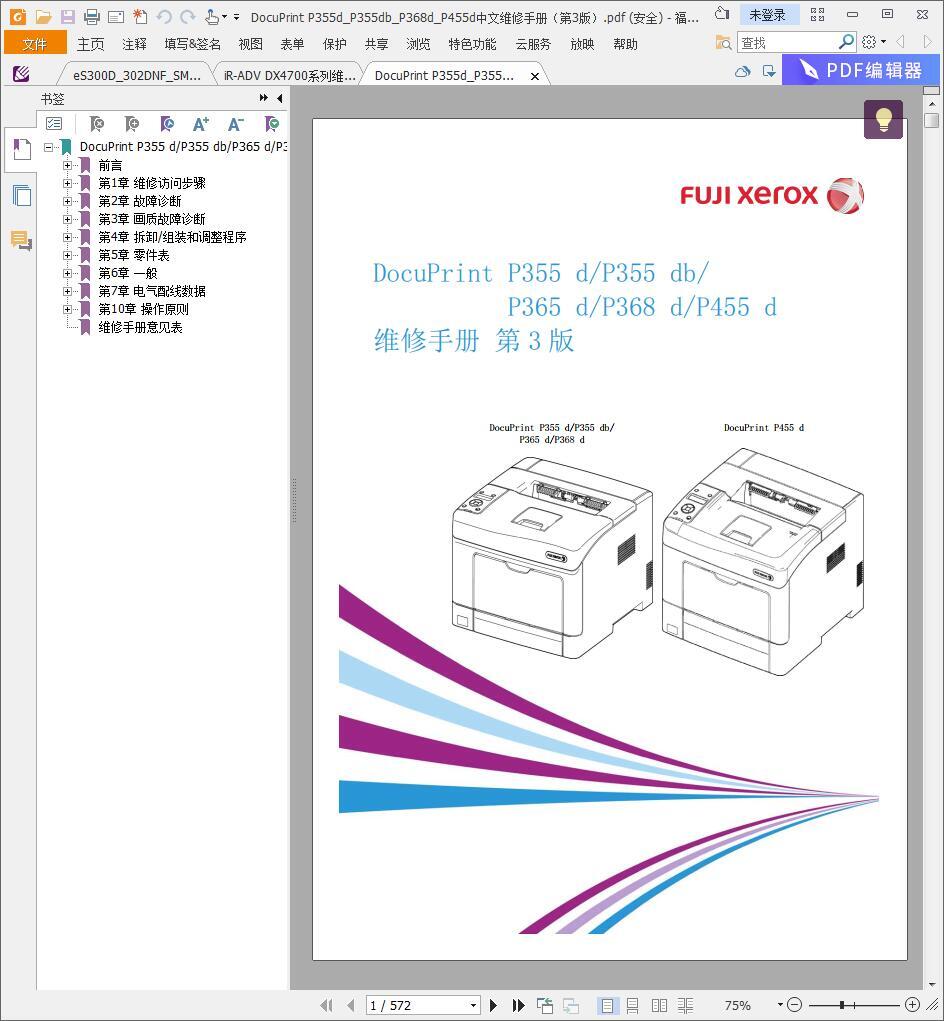Screen dimensions: 944x1021
Task: Open the search settings gear dropdown
Action: [x=874, y=42]
